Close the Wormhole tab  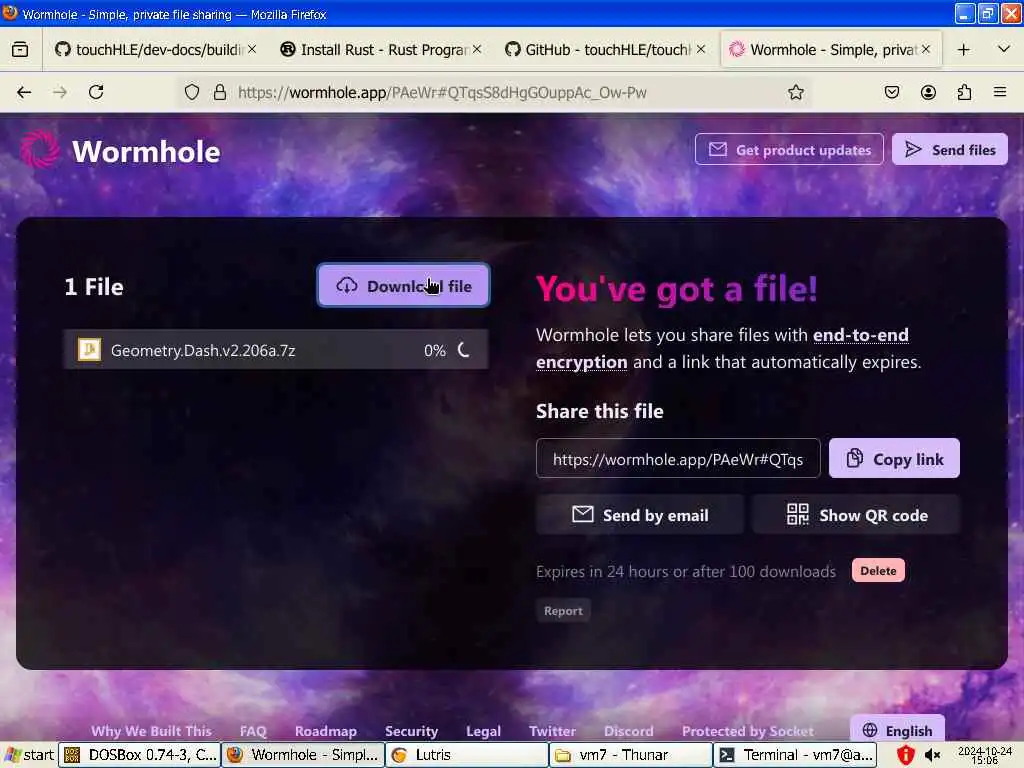tap(925, 49)
